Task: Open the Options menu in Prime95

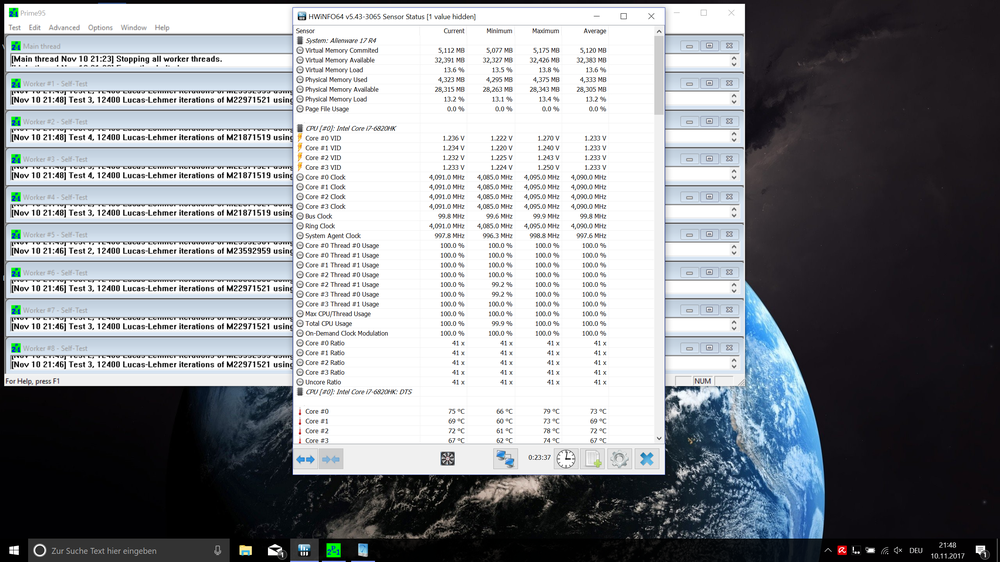Action: 100,28
